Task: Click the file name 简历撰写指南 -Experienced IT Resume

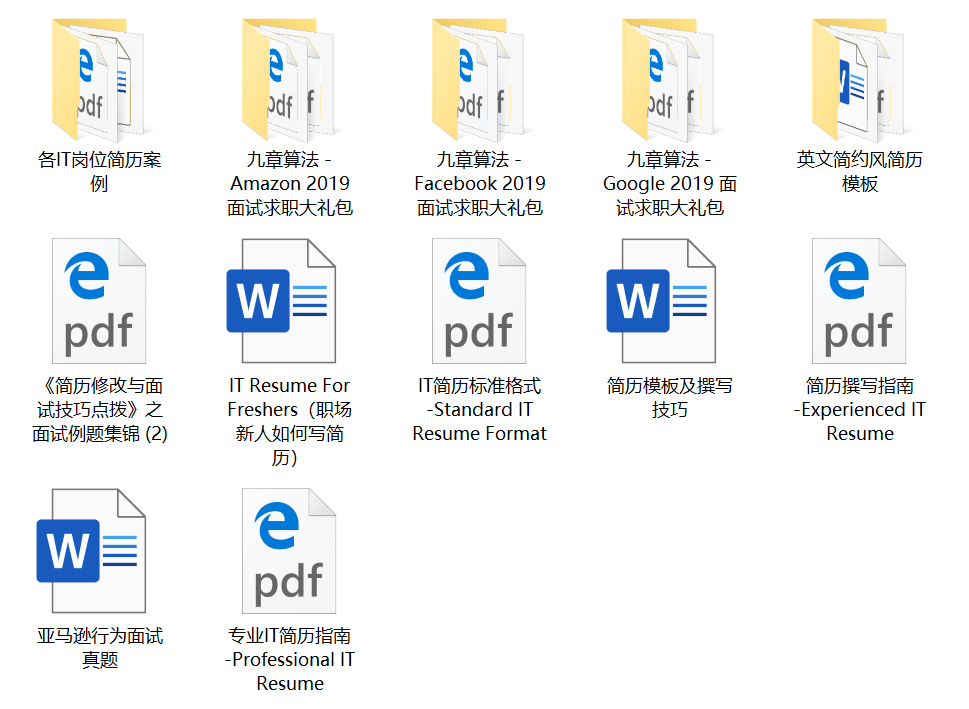Action: pyautogui.click(x=860, y=409)
